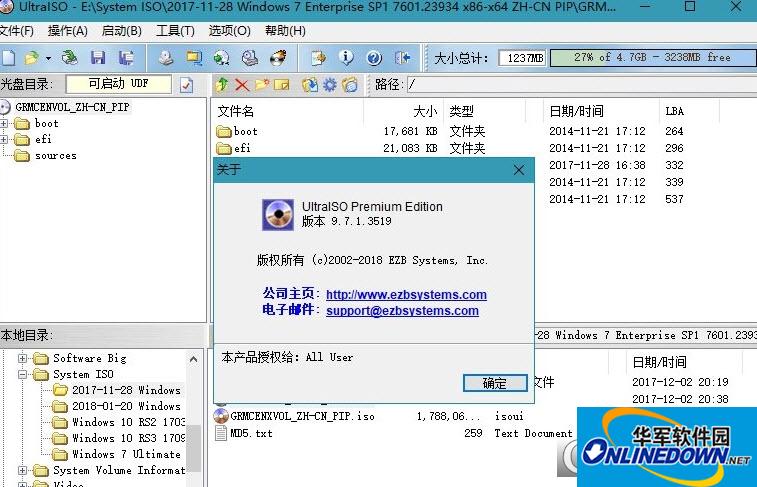Click the 路径 path input field

pos(581,85)
